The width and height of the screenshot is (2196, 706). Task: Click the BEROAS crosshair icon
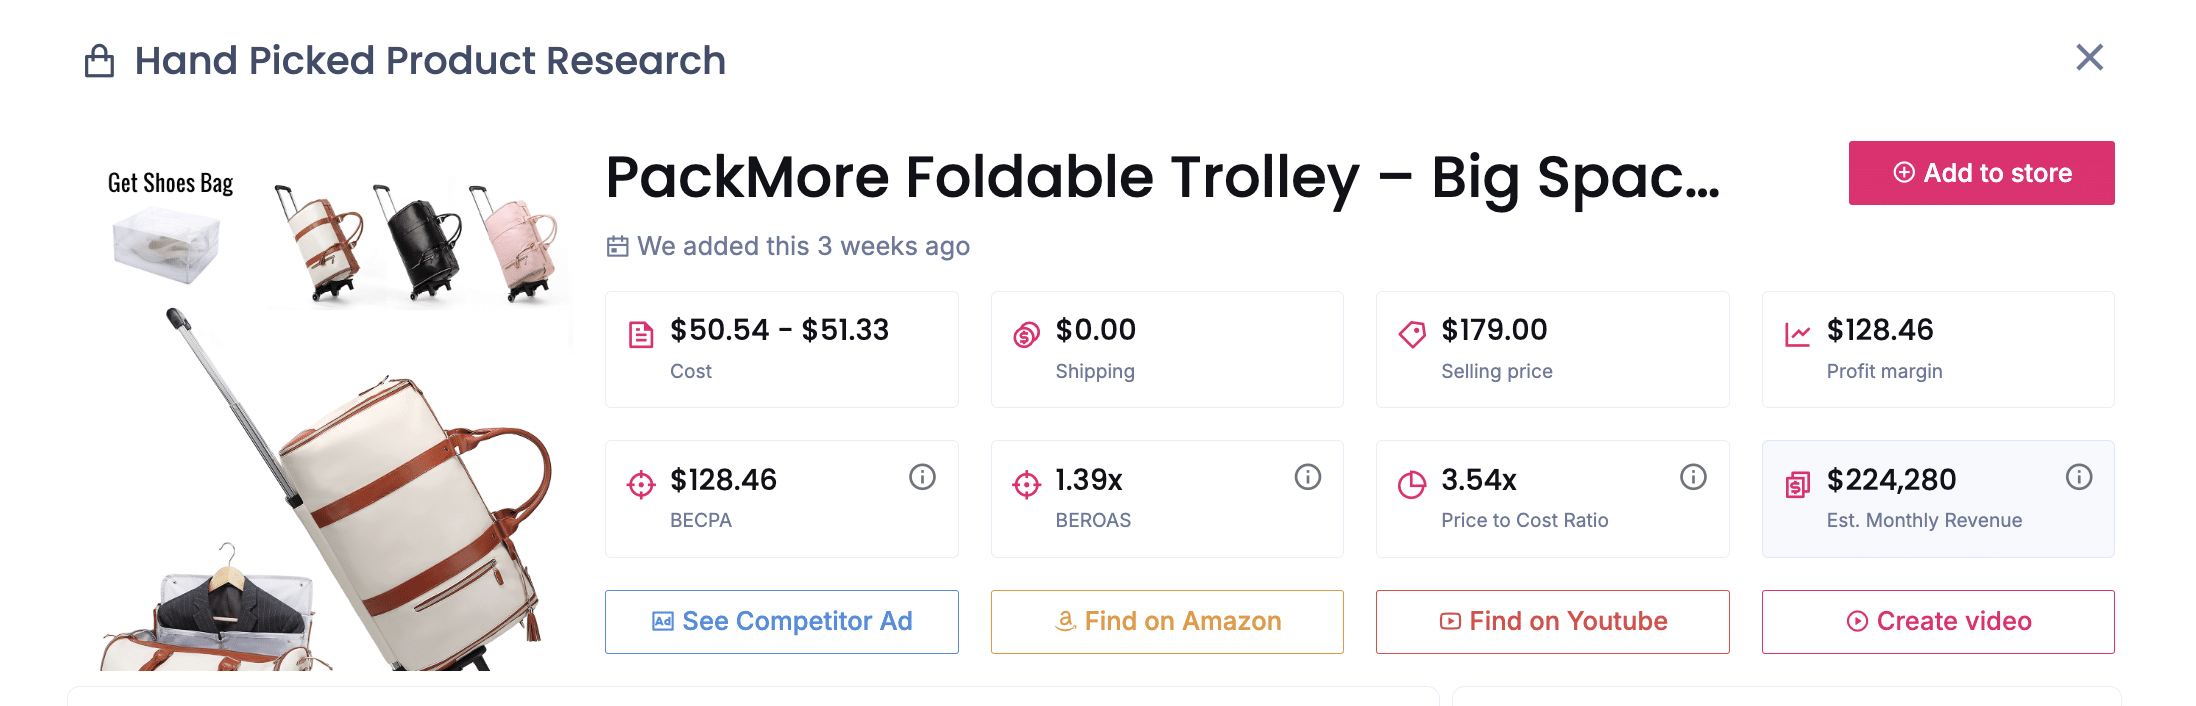tap(1025, 485)
